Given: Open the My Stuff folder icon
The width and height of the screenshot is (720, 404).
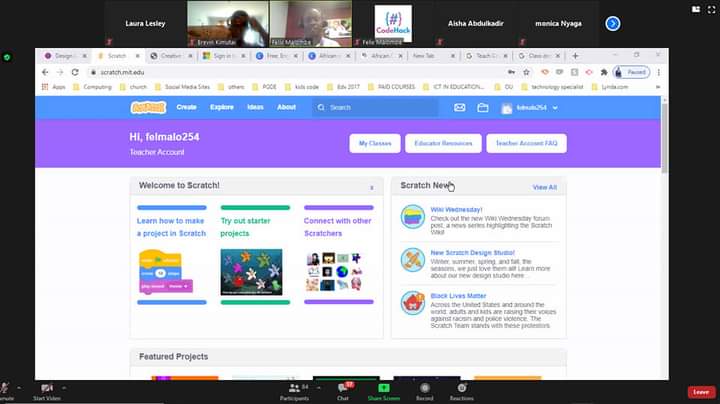Looking at the screenshot, I should pyautogui.click(x=483, y=107).
